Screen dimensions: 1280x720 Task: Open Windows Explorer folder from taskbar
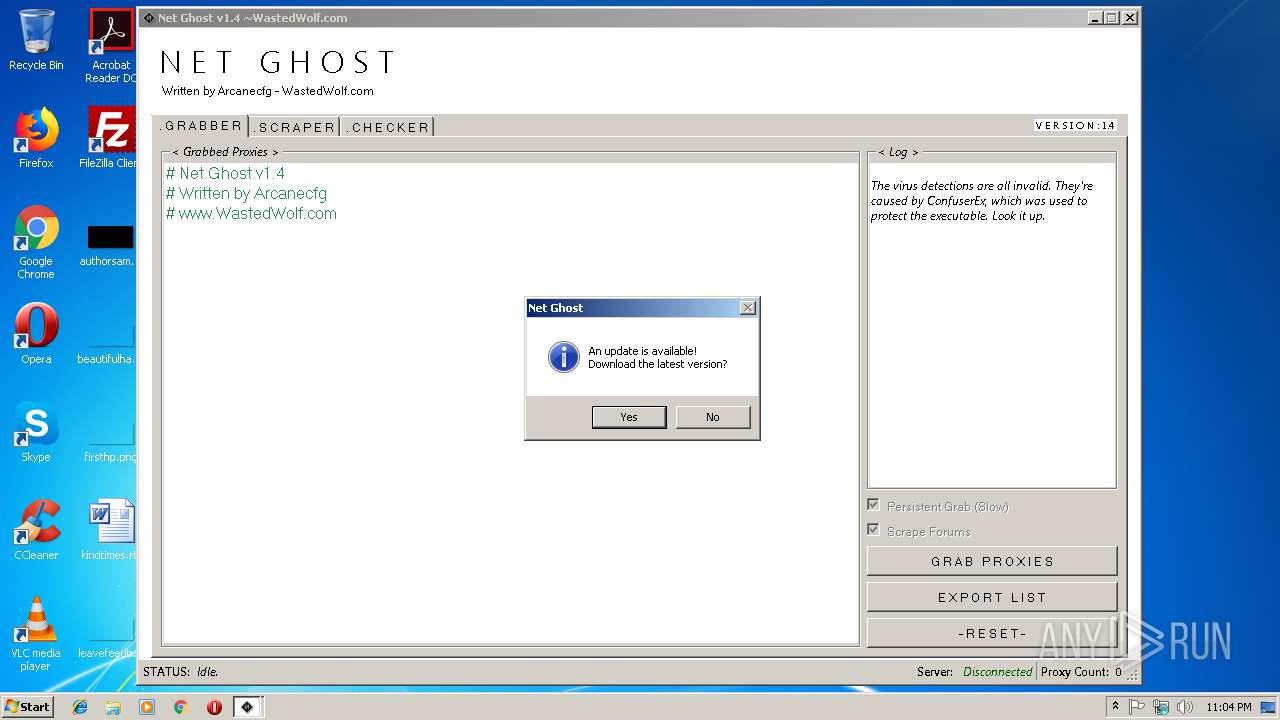(x=113, y=707)
